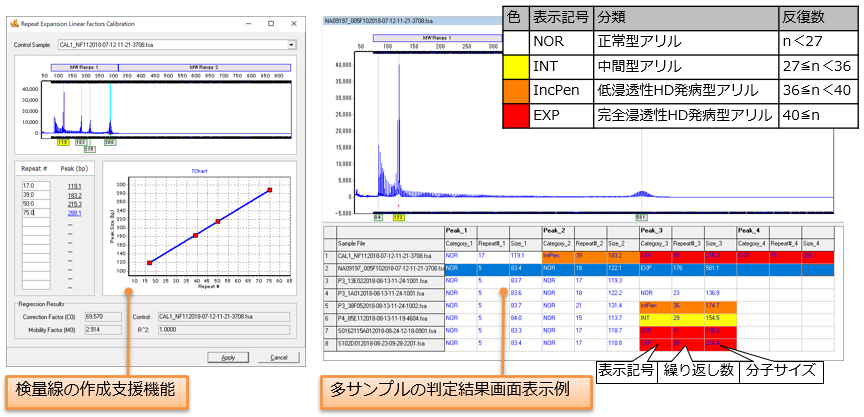Select the 288 peak label marker
This screenshot has width=864, height=417.
click(110, 142)
